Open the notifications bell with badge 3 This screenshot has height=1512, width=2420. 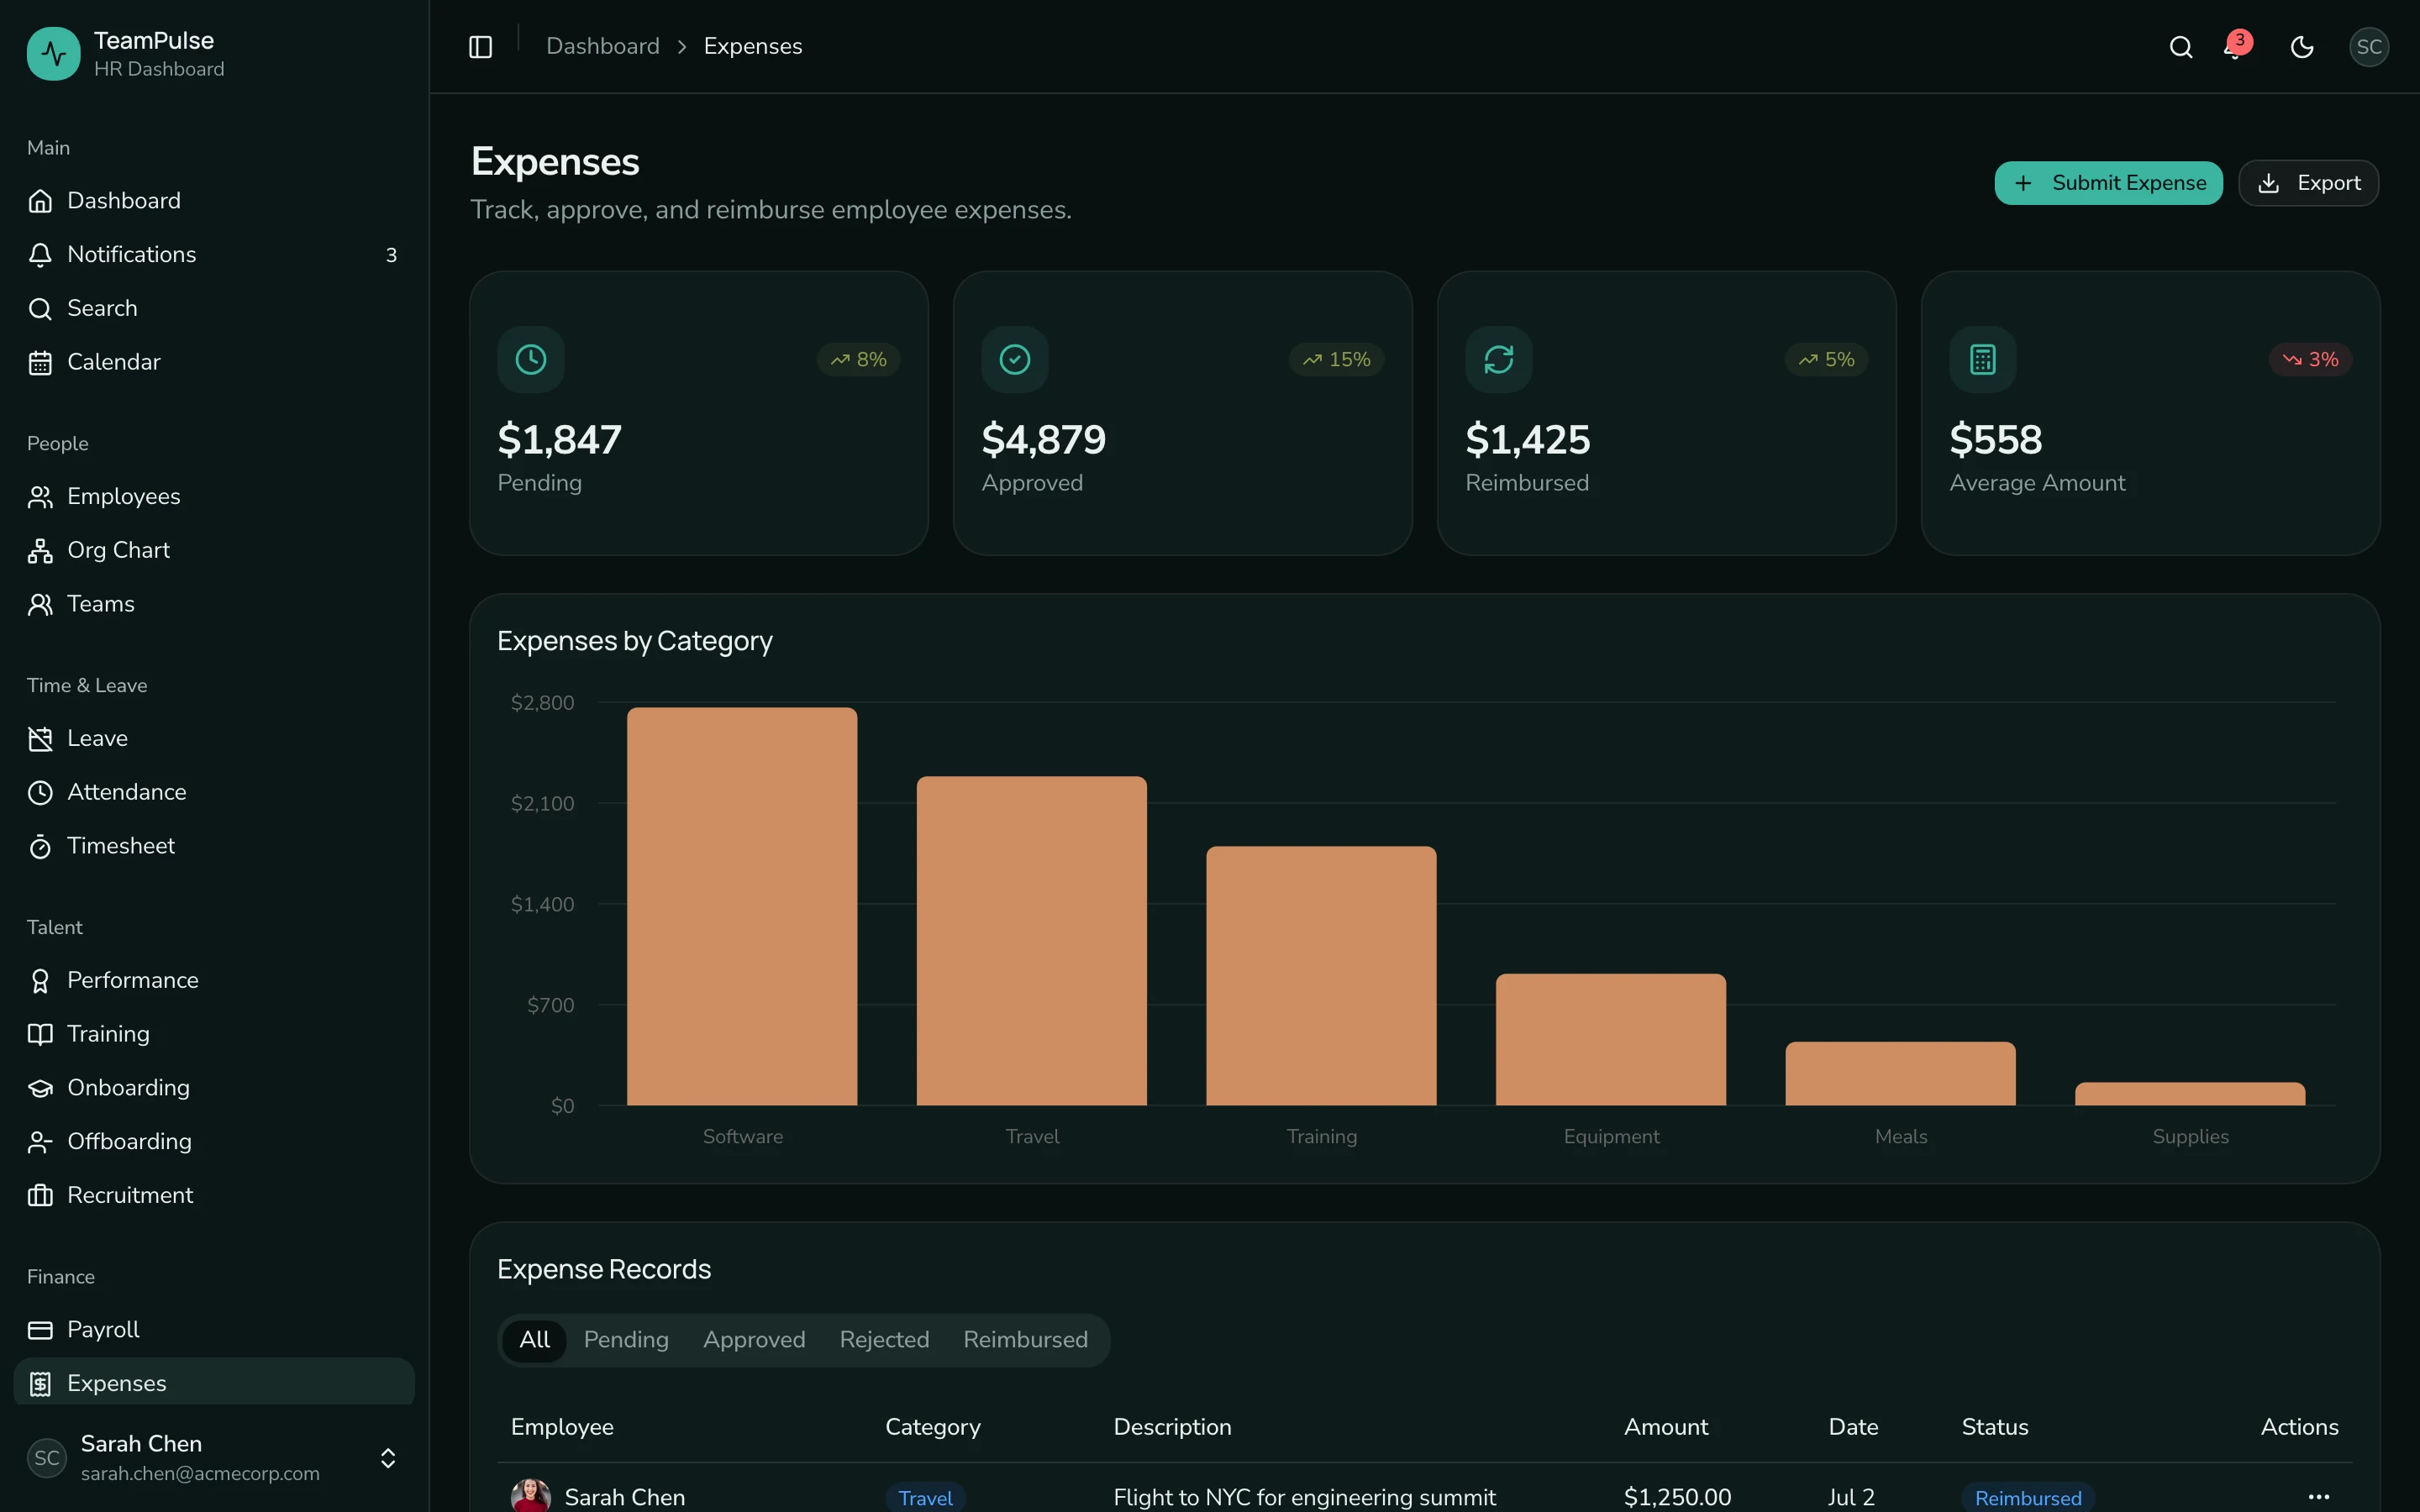[2238, 46]
